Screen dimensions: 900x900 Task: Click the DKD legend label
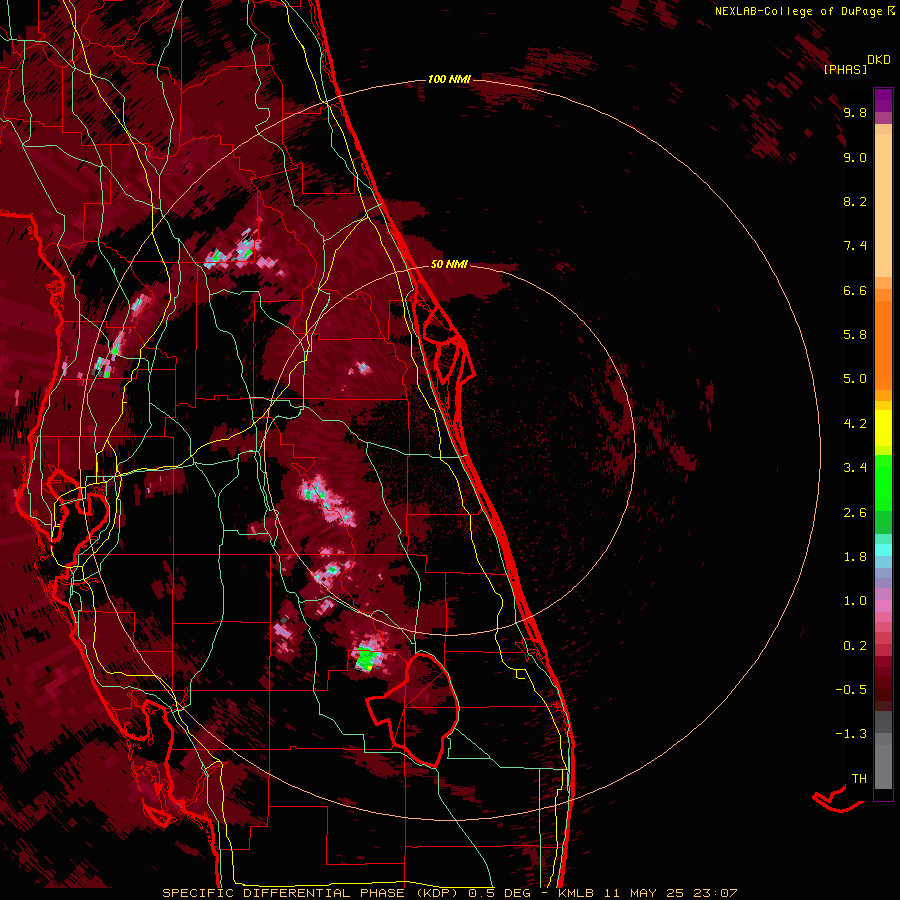[878, 60]
